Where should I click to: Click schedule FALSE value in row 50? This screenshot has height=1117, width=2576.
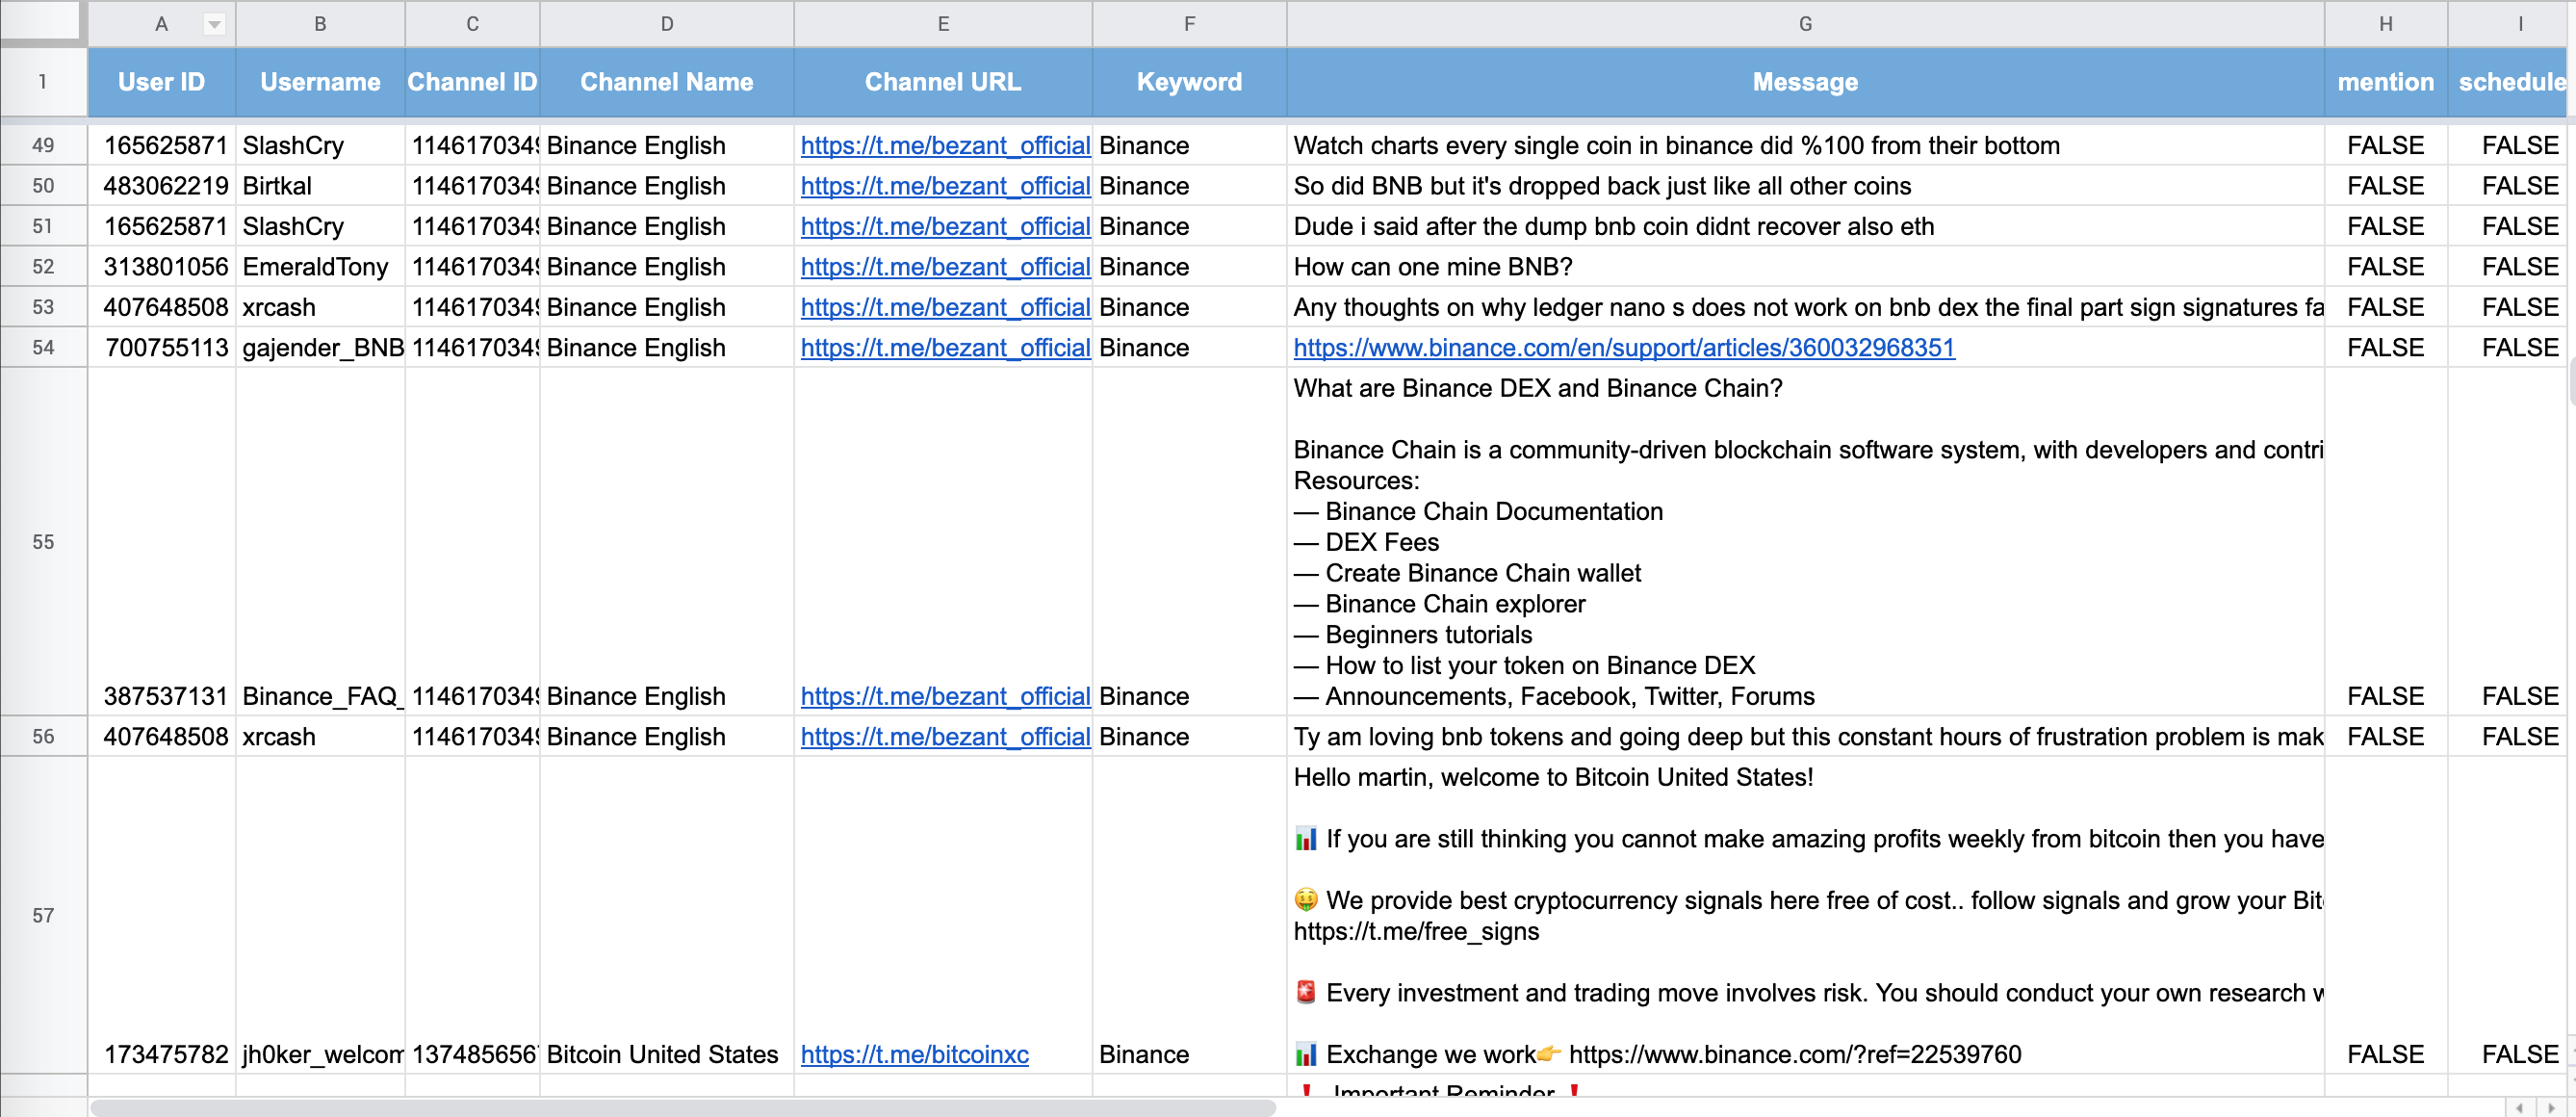tap(2518, 185)
